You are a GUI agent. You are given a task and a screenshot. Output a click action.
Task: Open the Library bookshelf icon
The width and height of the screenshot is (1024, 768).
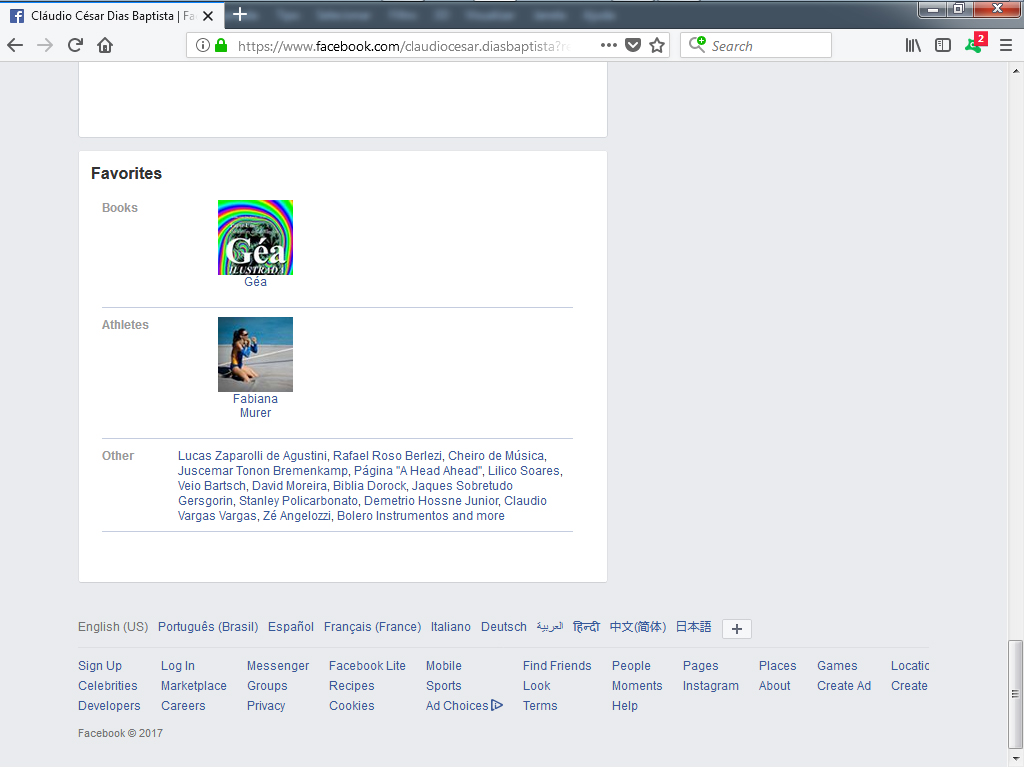click(x=913, y=45)
